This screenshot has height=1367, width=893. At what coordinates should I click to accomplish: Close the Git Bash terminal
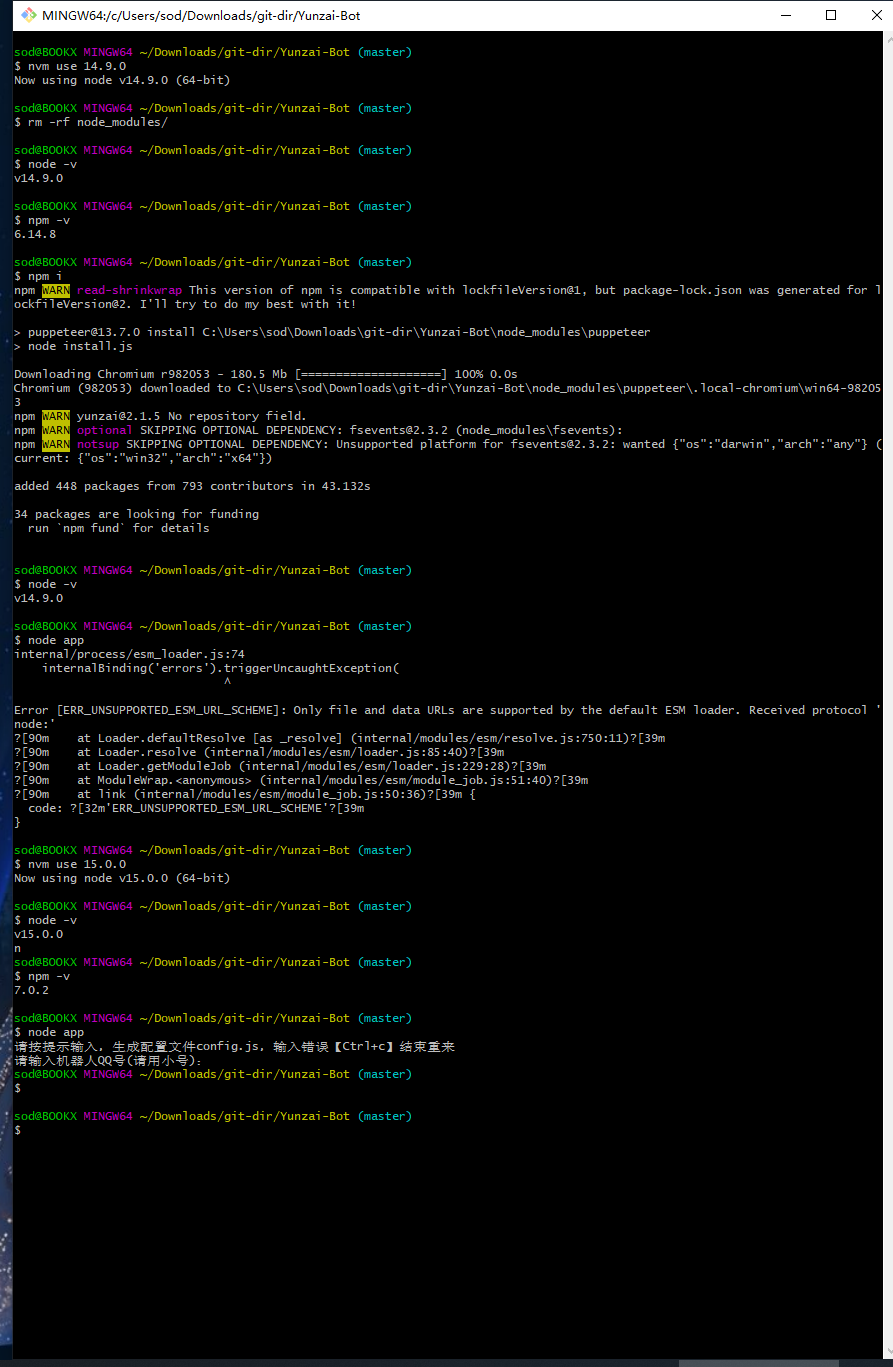(877, 15)
